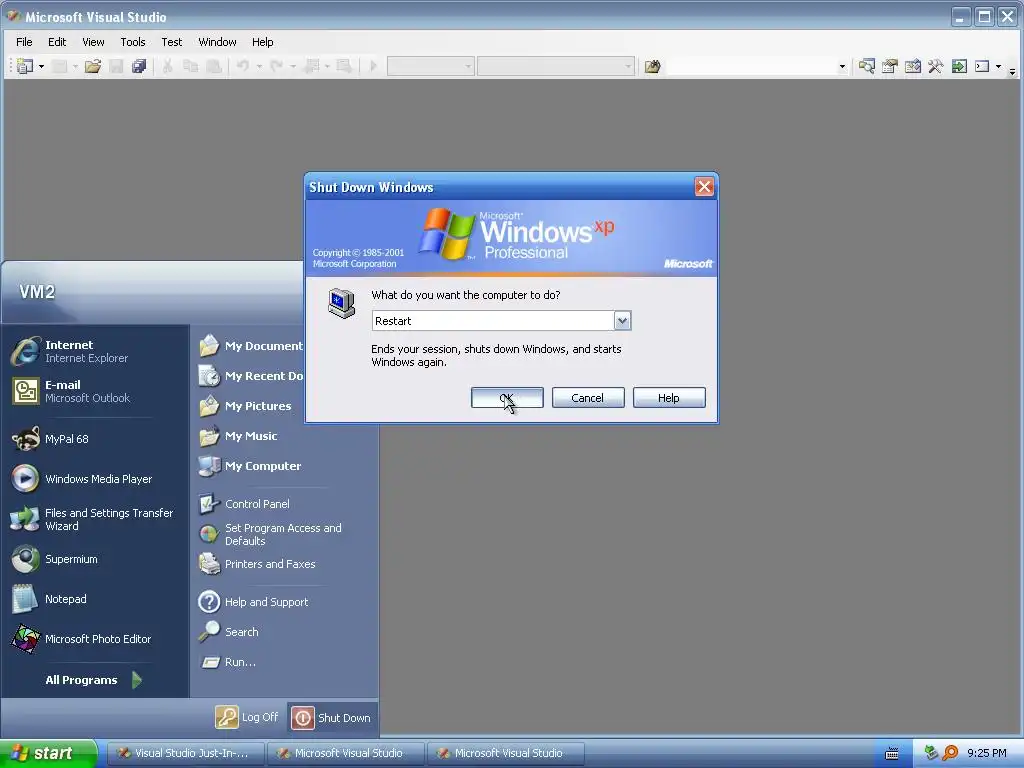Click the Command Window toolbar icon

982,66
